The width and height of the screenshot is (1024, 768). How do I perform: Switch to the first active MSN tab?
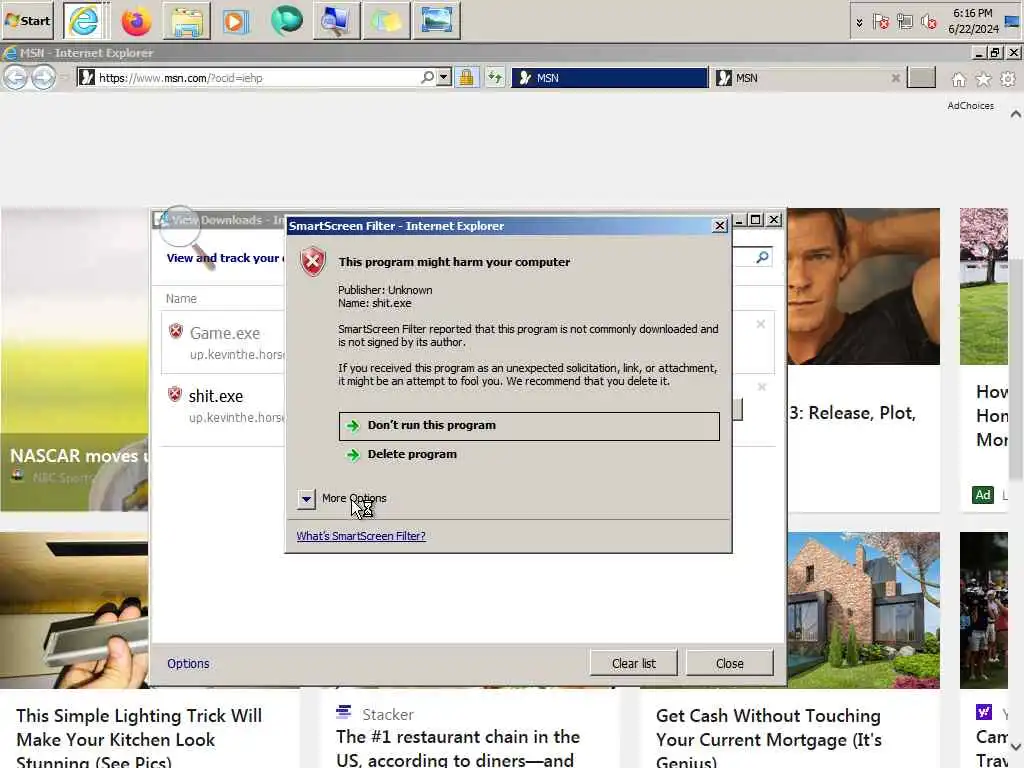click(x=609, y=78)
